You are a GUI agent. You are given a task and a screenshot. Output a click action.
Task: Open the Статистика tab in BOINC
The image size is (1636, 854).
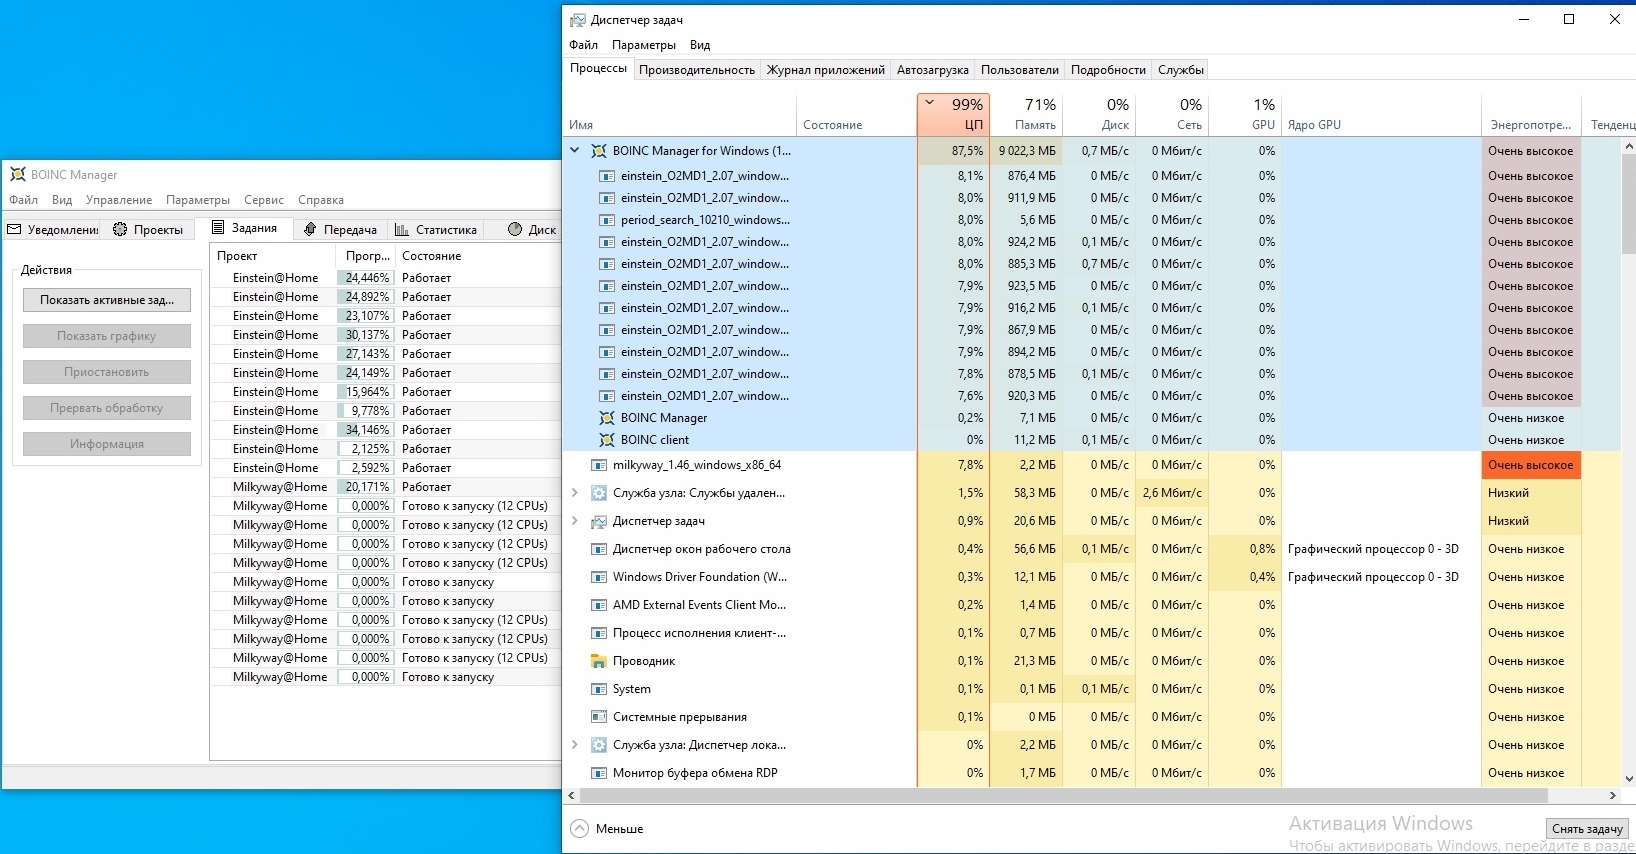click(x=436, y=230)
